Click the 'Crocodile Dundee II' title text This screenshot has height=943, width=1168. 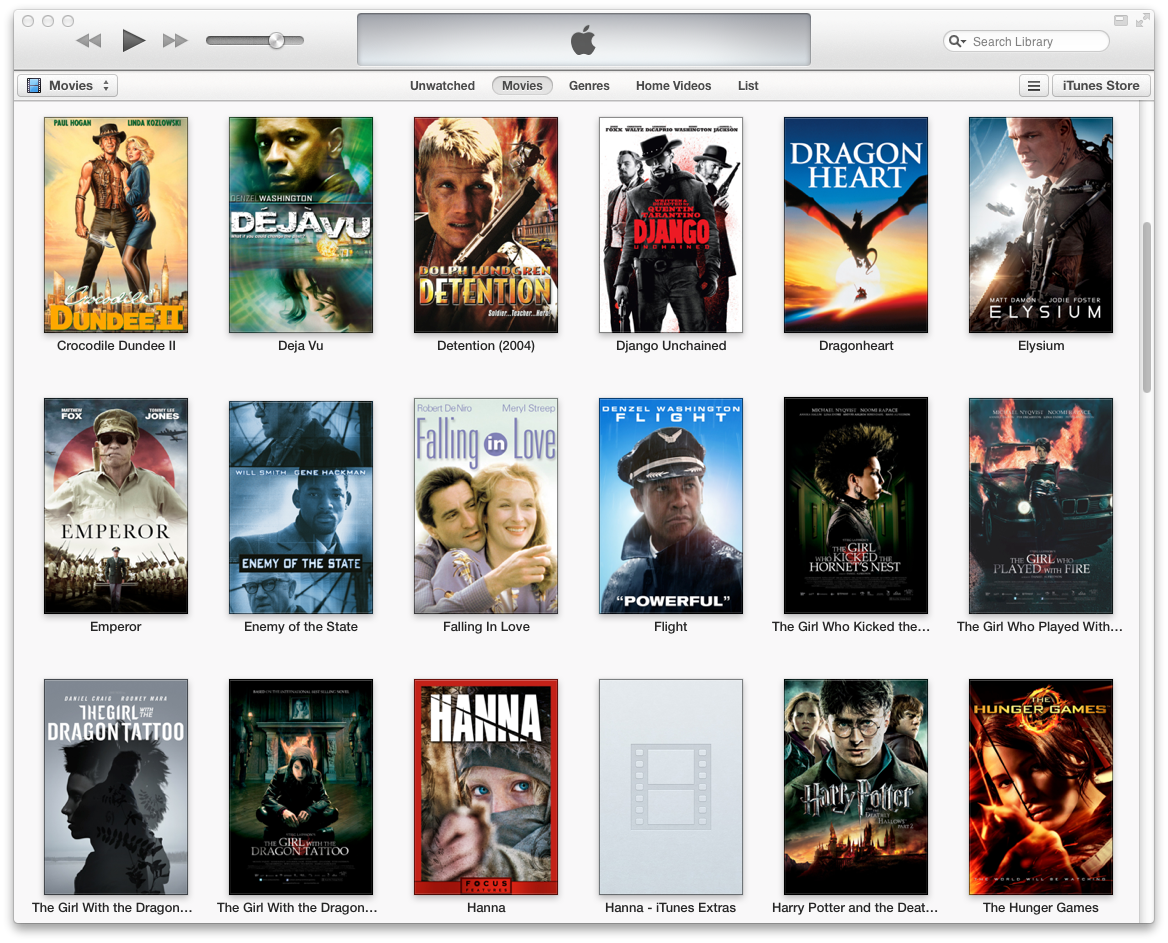(x=116, y=346)
